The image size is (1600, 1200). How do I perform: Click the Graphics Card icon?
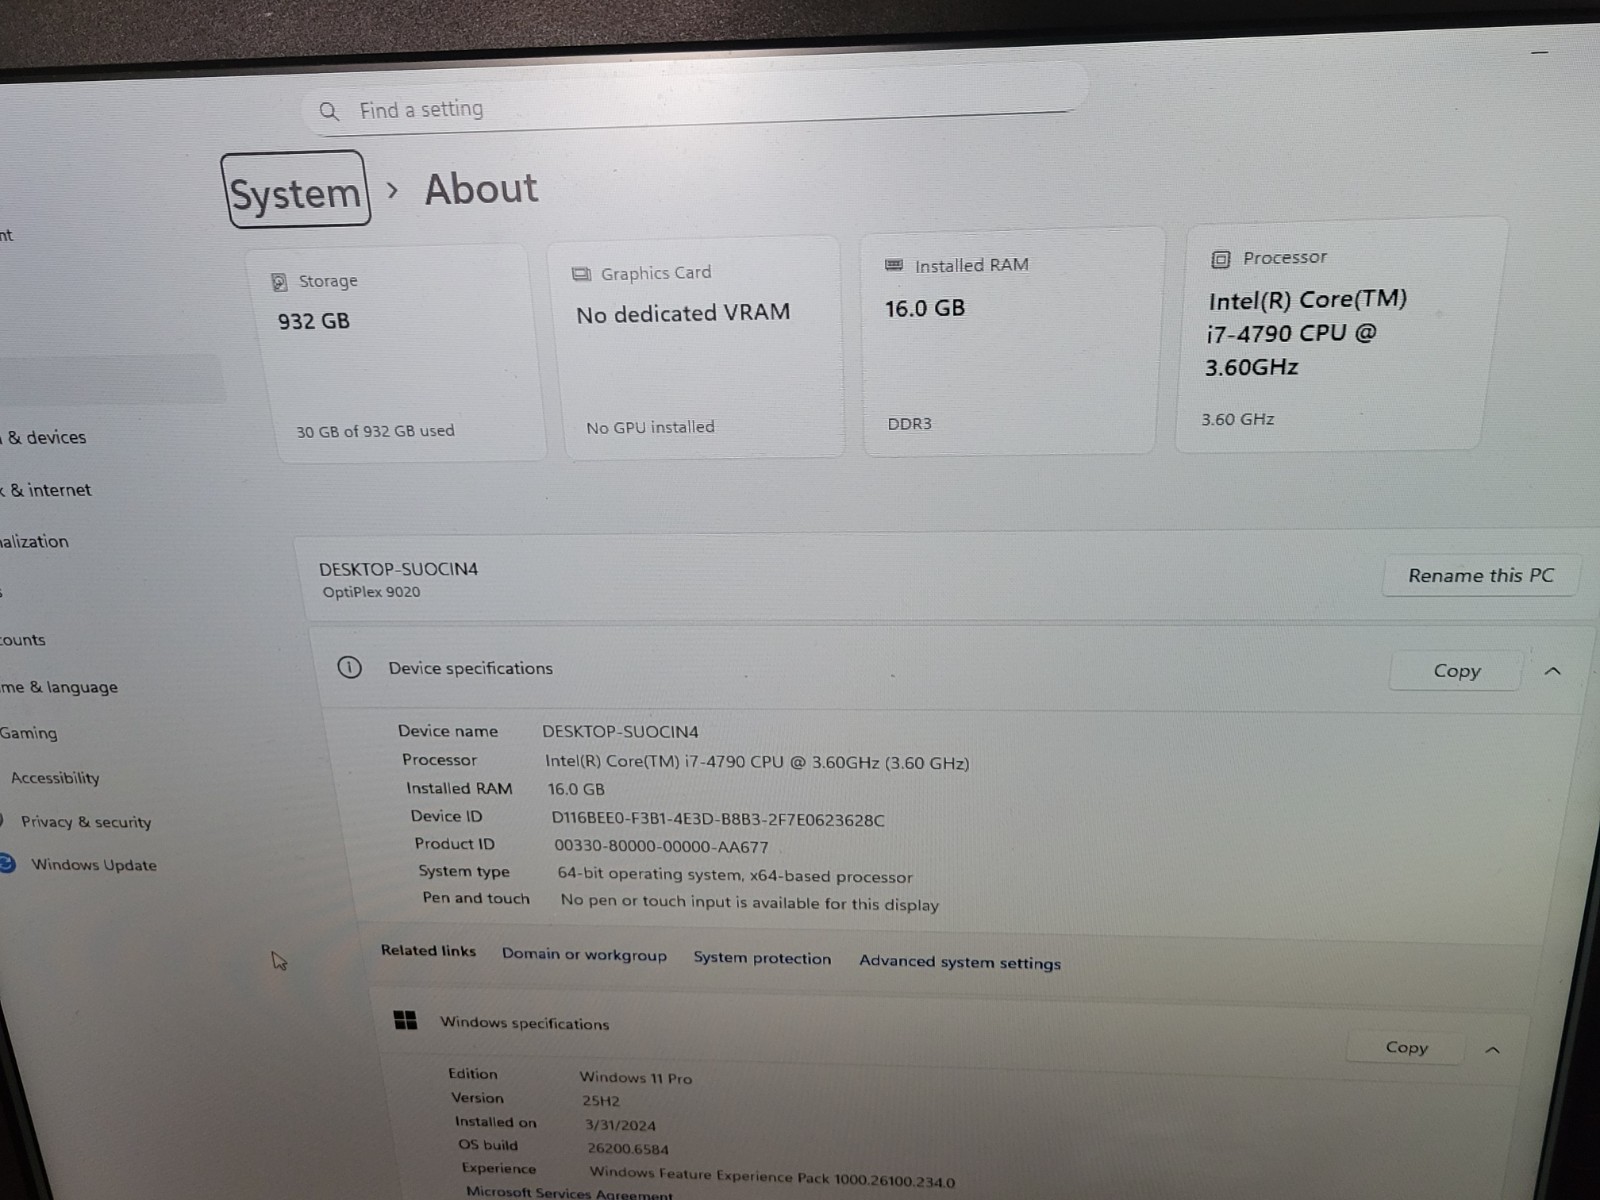click(x=581, y=272)
